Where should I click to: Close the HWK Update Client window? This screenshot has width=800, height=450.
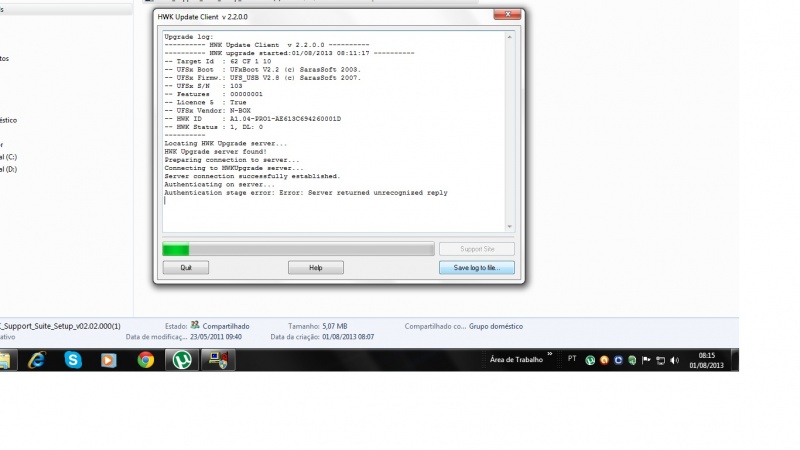pyautogui.click(x=507, y=14)
